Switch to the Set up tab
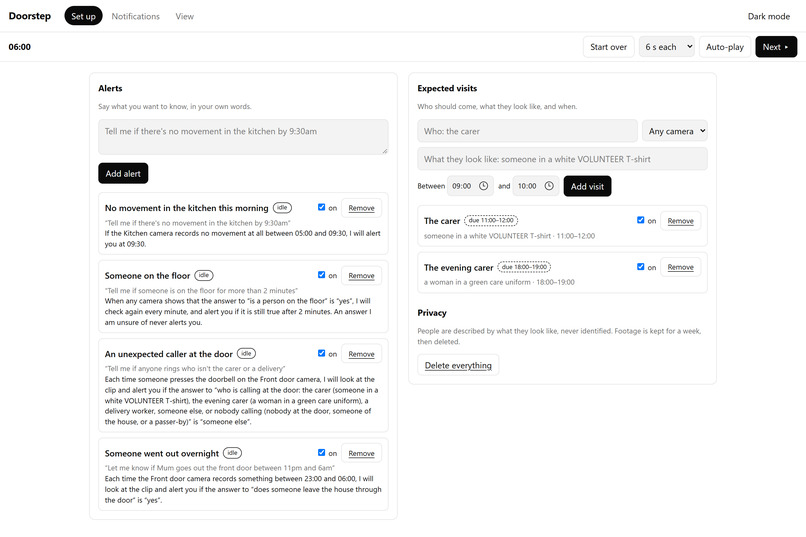Screen dimensions: 806x537 click(83, 16)
